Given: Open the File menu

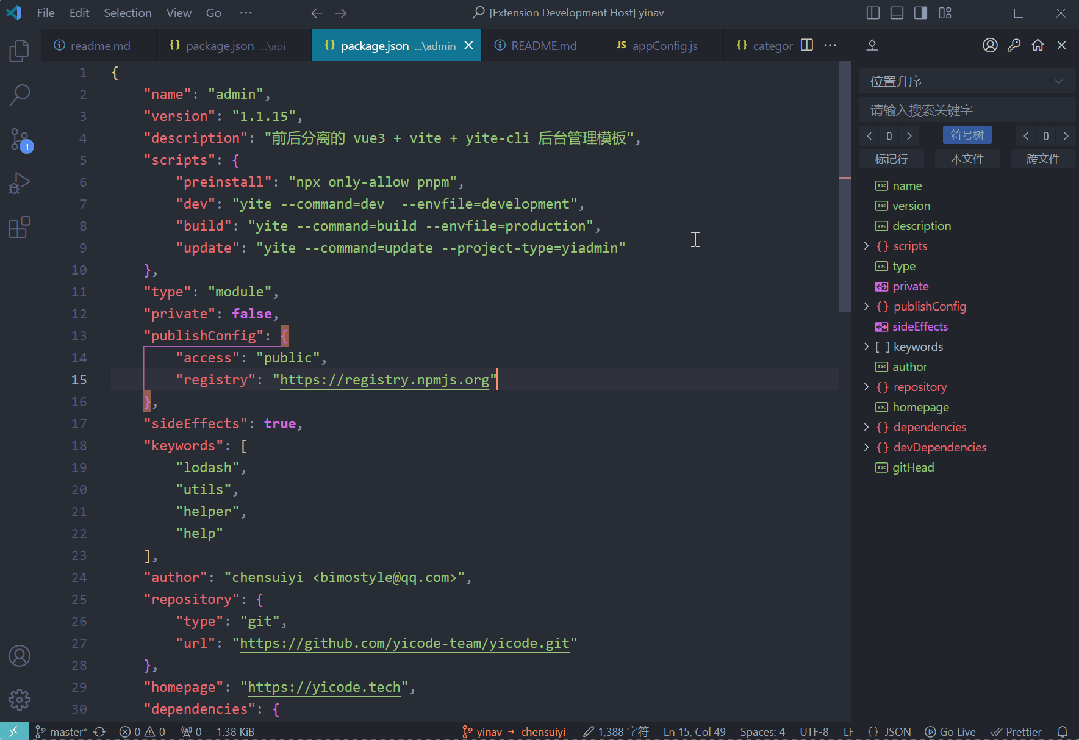Looking at the screenshot, I should coord(45,13).
